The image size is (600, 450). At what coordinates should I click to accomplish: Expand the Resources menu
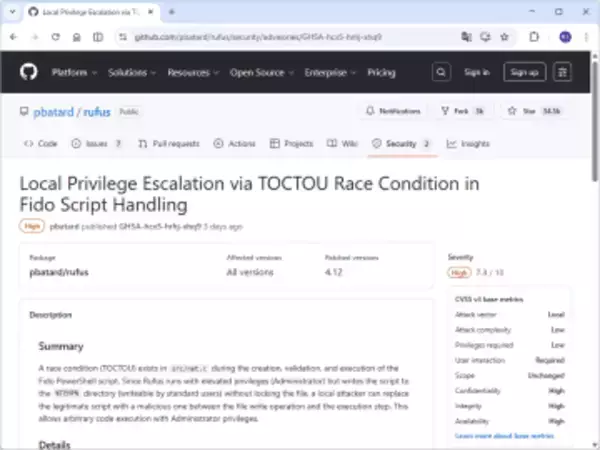193,72
